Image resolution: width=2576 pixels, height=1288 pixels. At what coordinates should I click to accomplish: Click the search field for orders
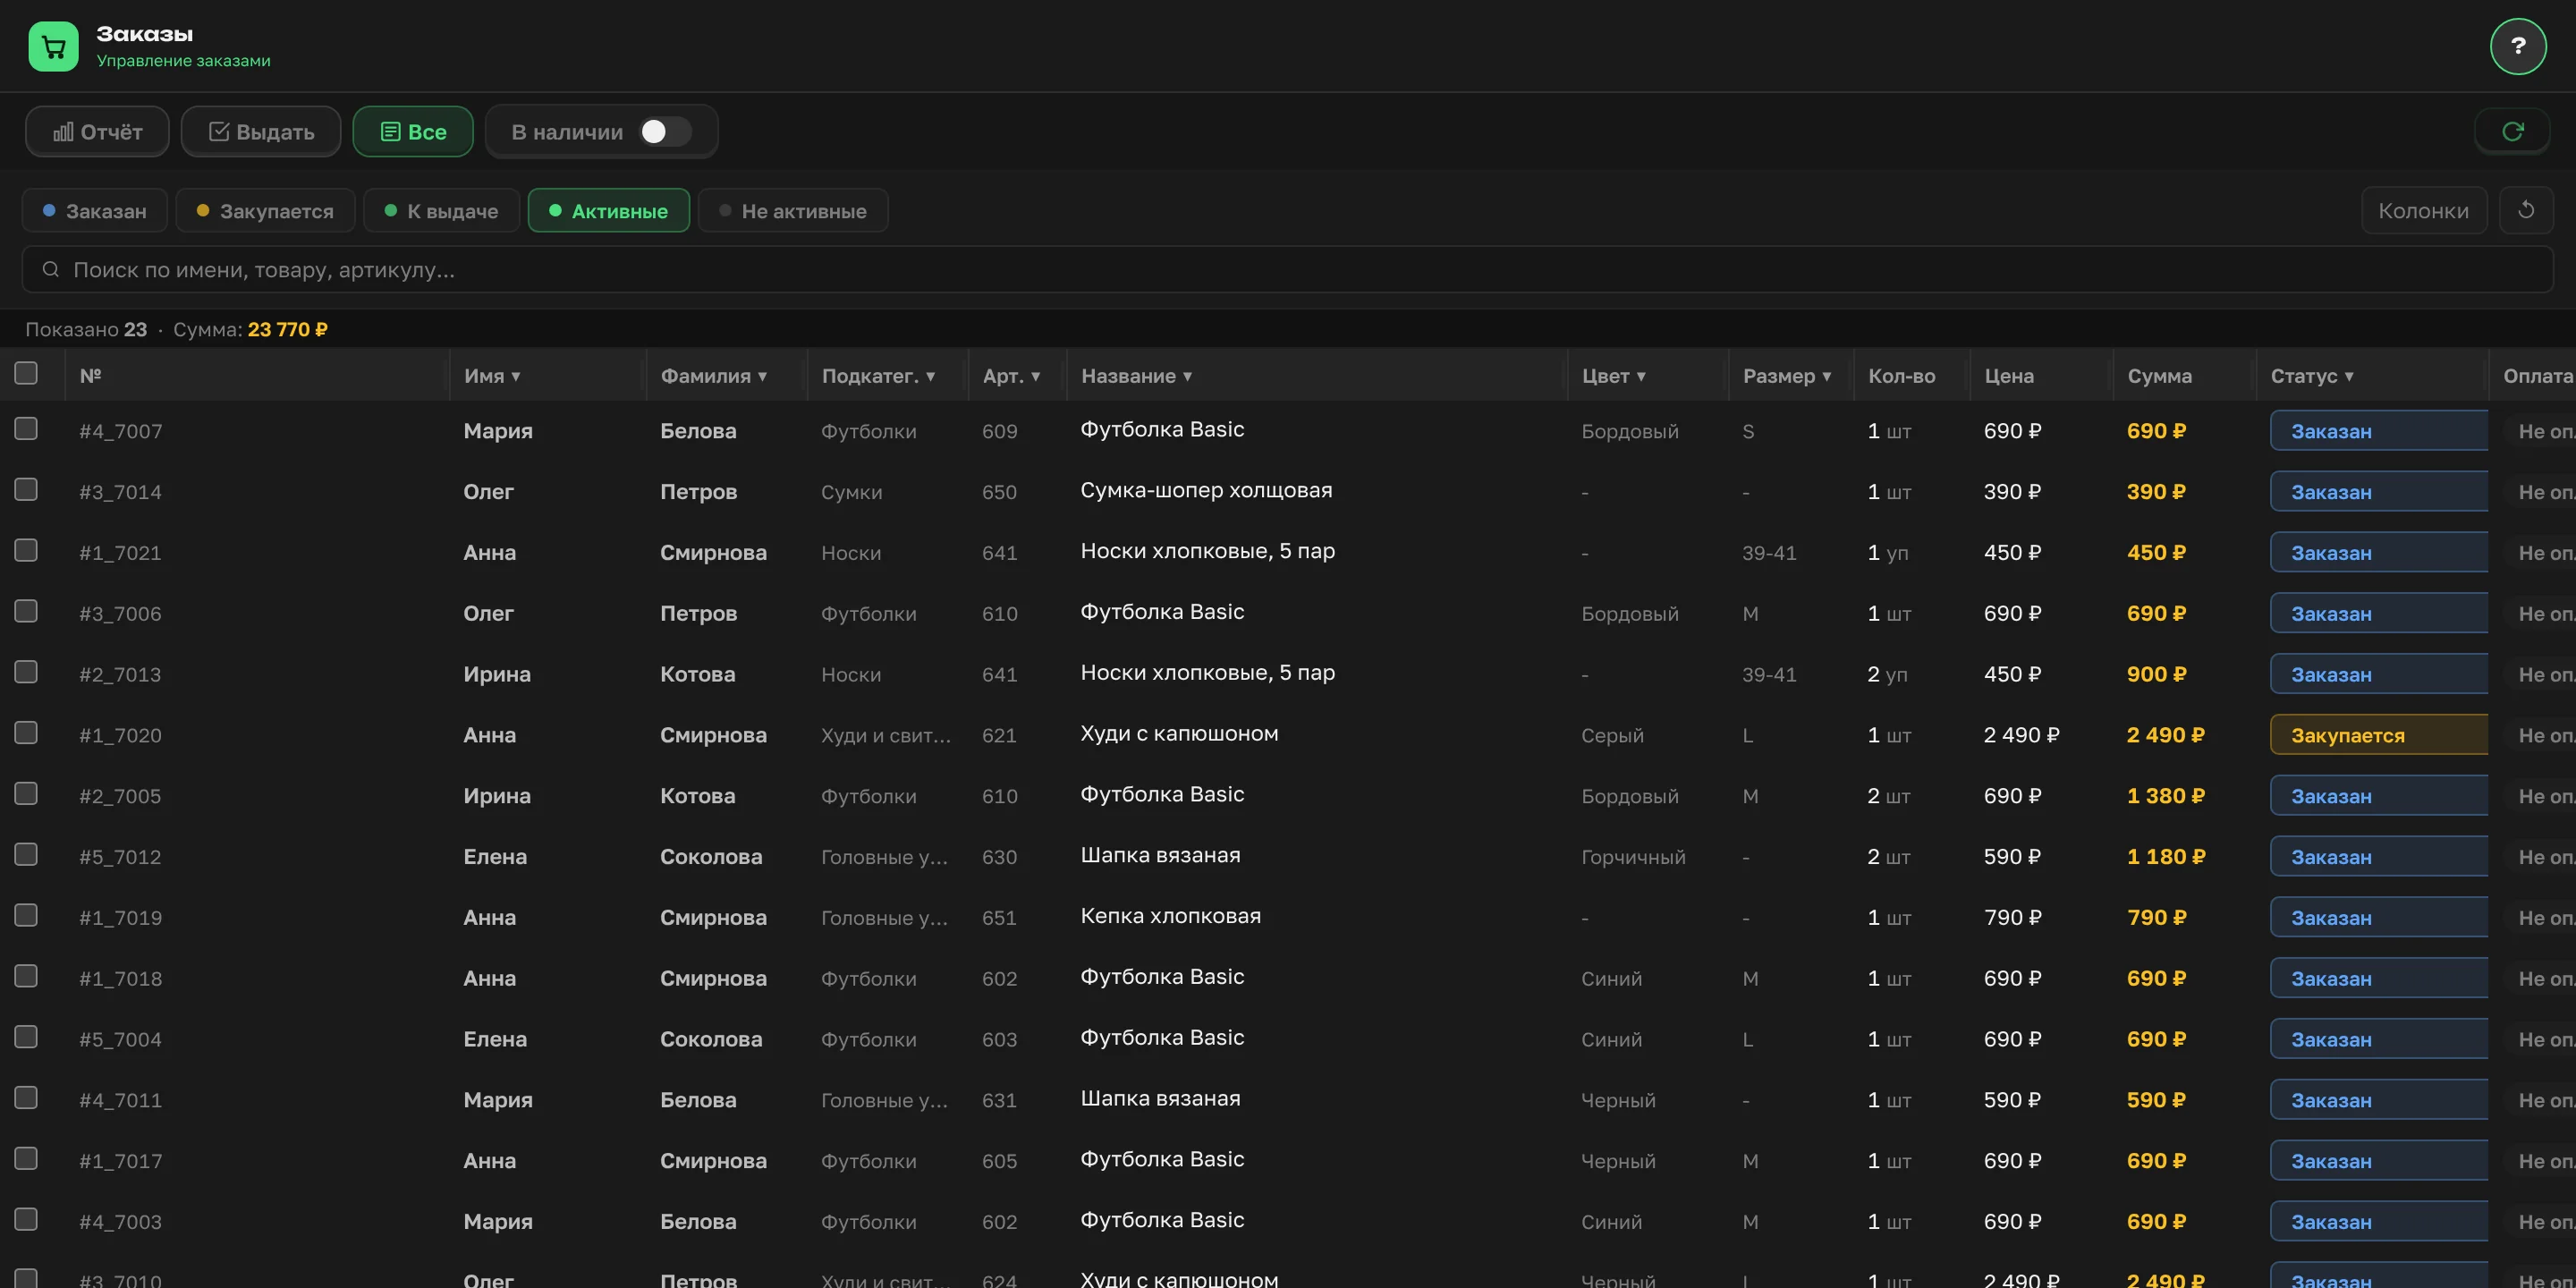tap(1287, 270)
